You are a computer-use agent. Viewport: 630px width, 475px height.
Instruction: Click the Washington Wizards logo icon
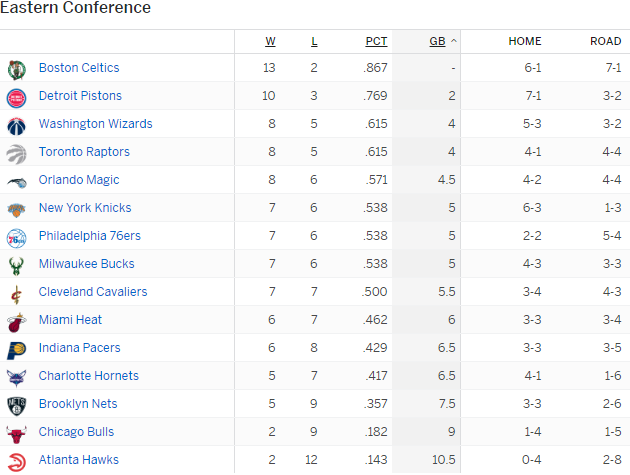tap(16, 125)
